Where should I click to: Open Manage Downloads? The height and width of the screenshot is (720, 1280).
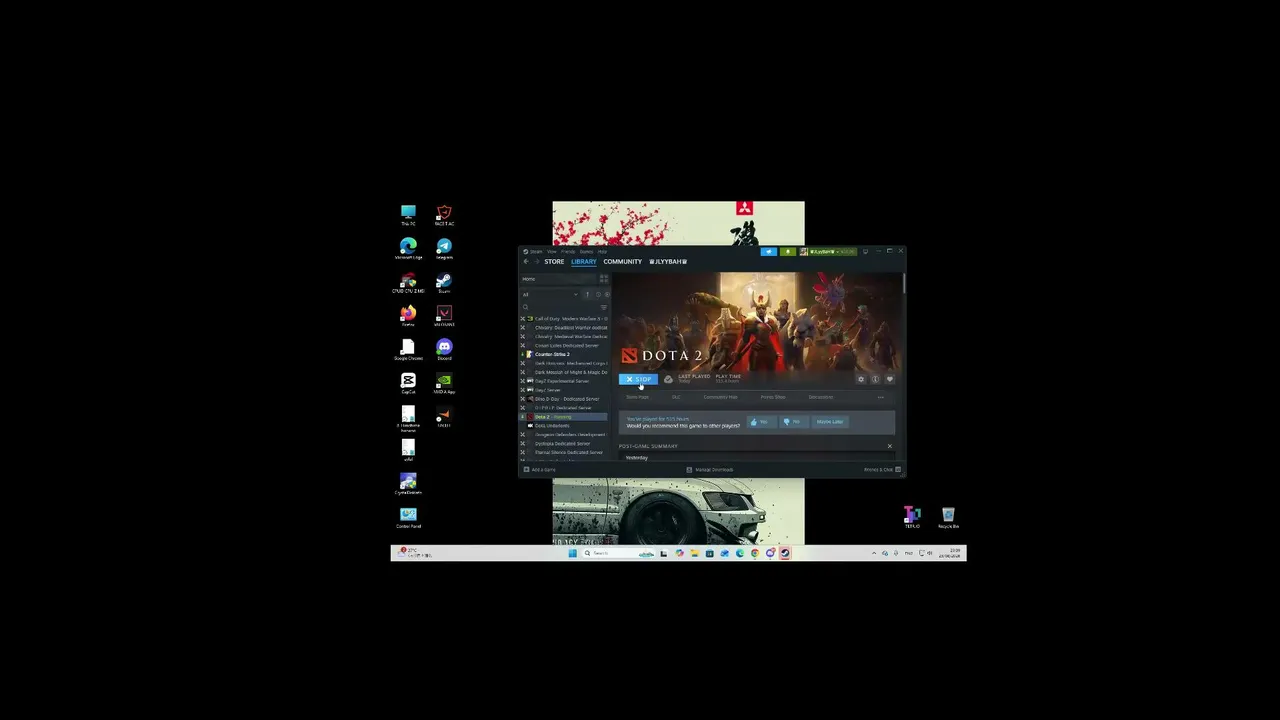[710, 469]
